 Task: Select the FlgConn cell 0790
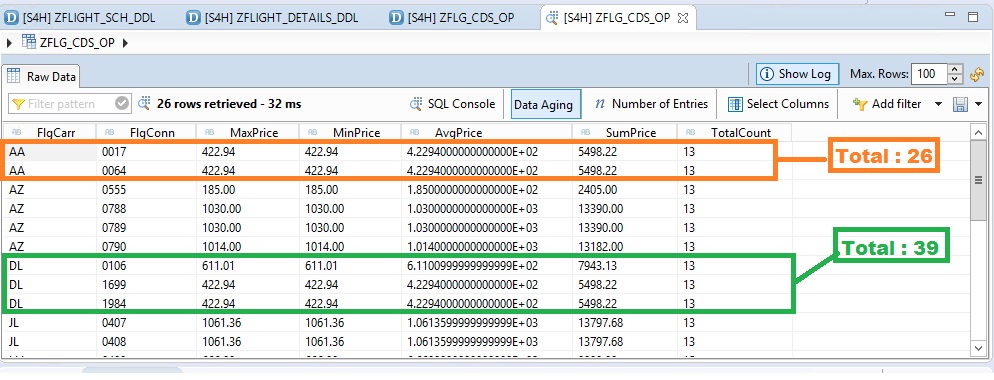146,247
